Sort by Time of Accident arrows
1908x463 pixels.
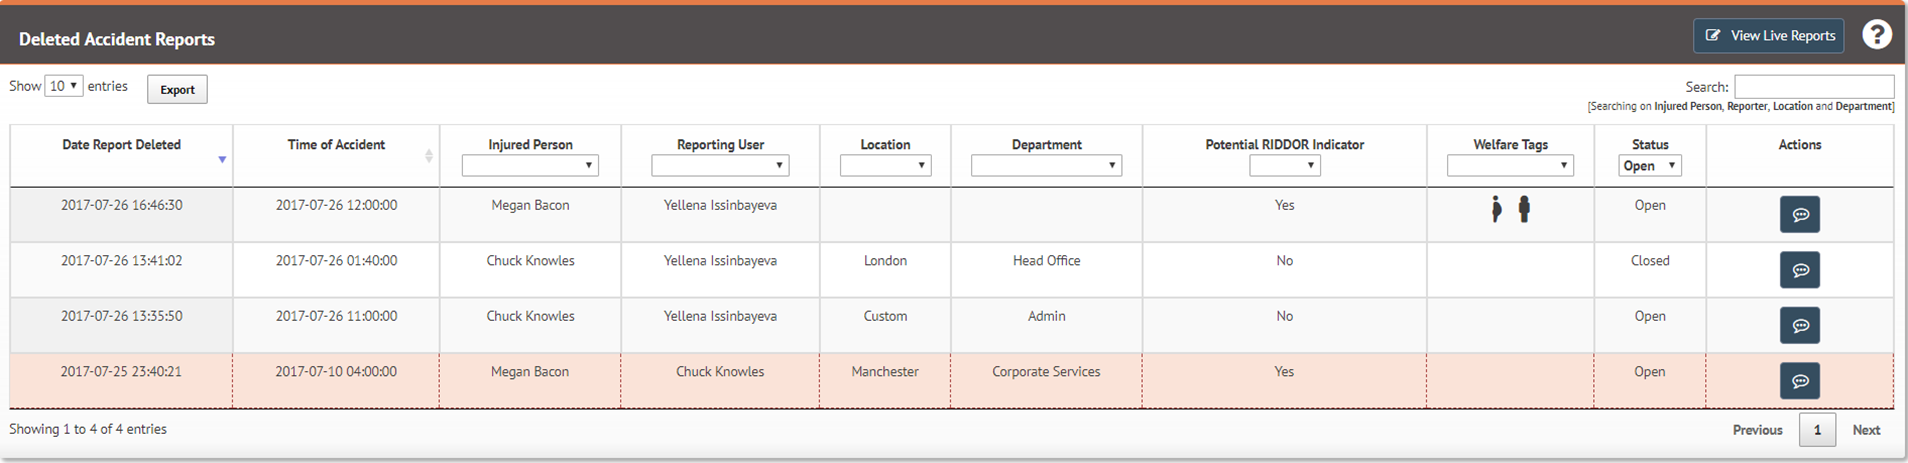[x=429, y=156]
